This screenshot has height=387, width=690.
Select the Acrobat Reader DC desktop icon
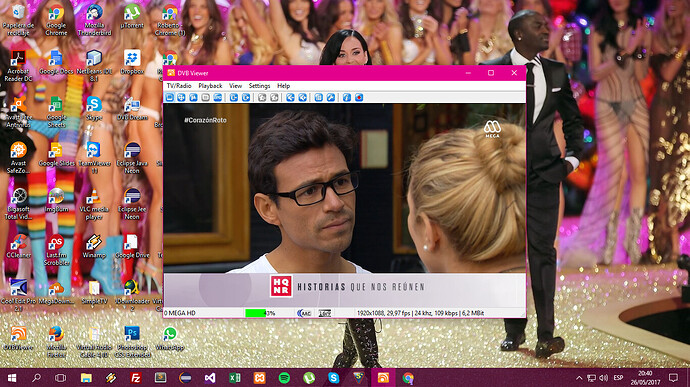[18, 66]
